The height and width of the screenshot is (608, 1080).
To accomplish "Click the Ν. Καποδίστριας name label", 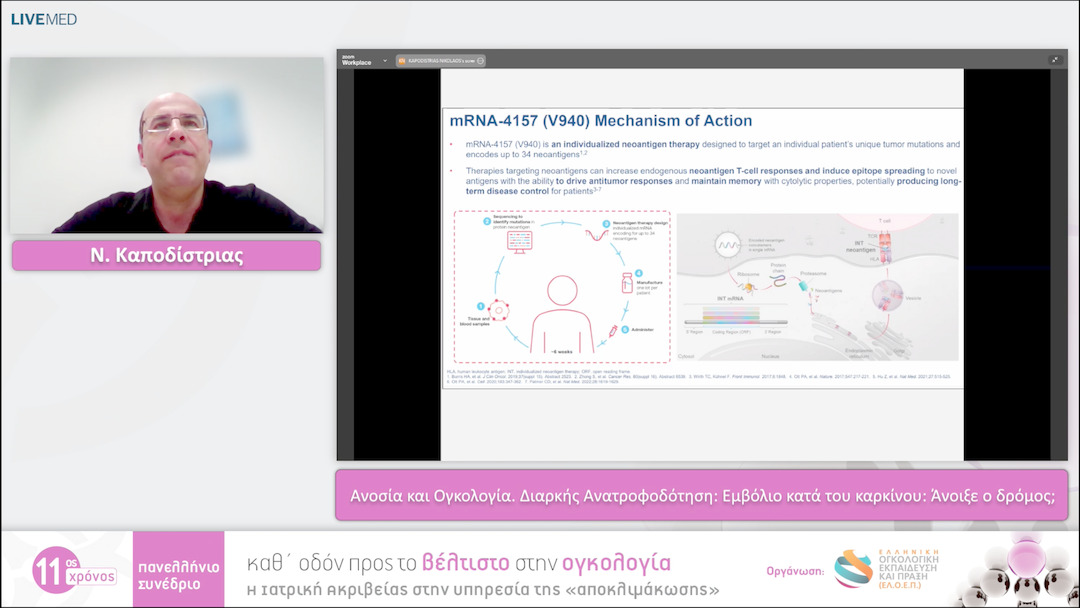I will (x=167, y=256).
